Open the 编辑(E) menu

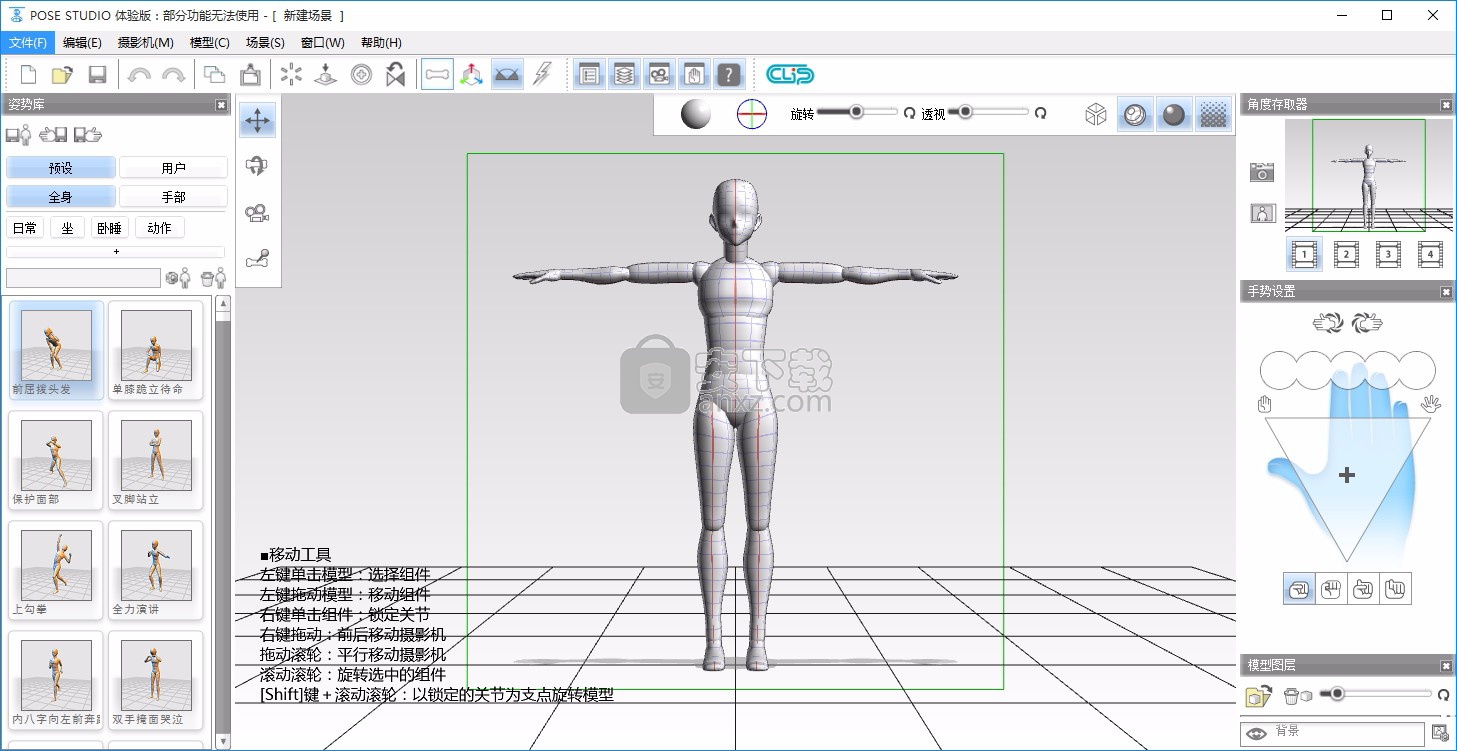82,43
